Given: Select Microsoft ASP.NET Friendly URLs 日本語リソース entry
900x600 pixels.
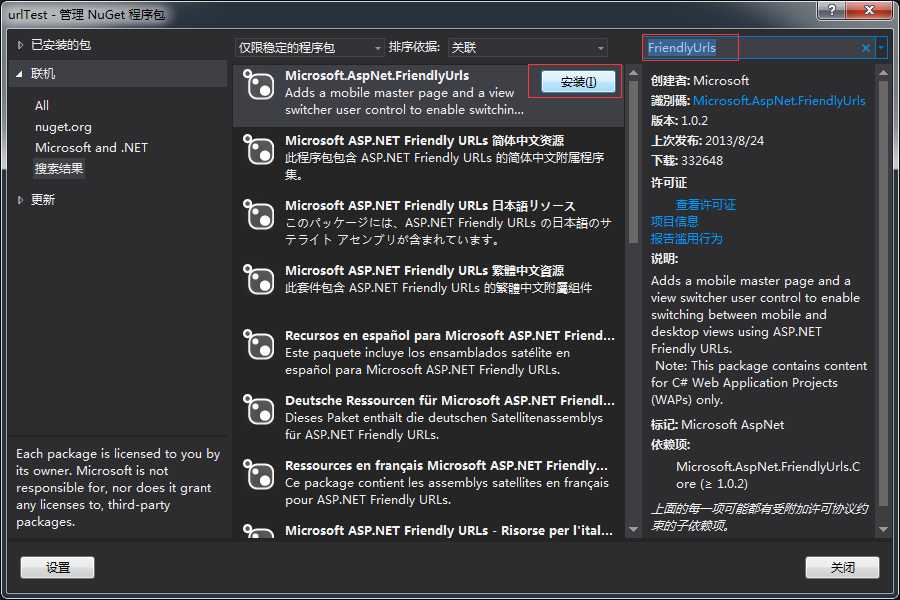Looking at the screenshot, I should [428, 222].
